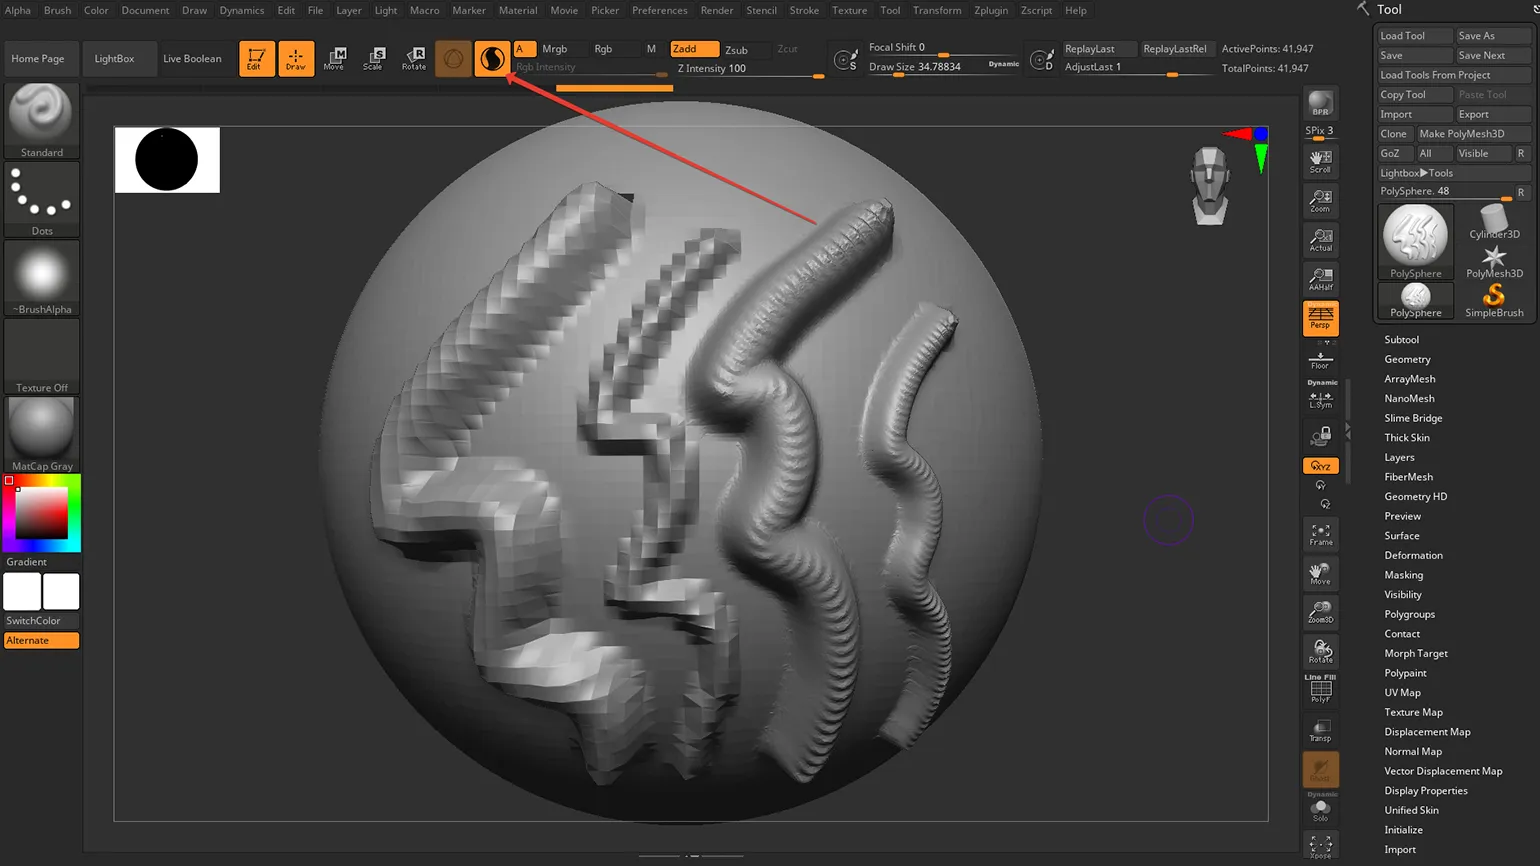1540x866 pixels.
Task: Click the Zoom3D navigation icon
Action: coord(1320,612)
